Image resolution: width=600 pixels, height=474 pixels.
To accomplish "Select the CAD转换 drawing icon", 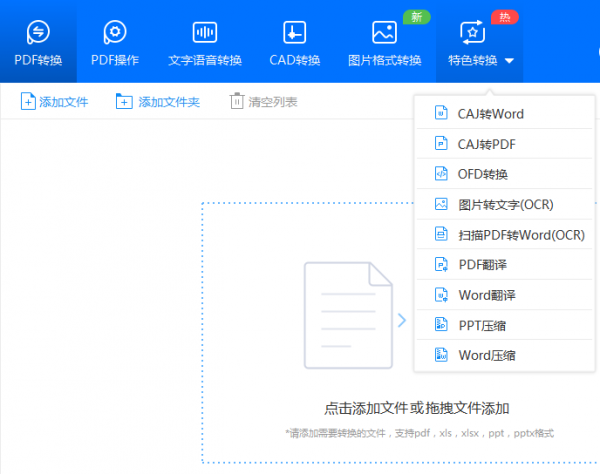I will (295, 32).
